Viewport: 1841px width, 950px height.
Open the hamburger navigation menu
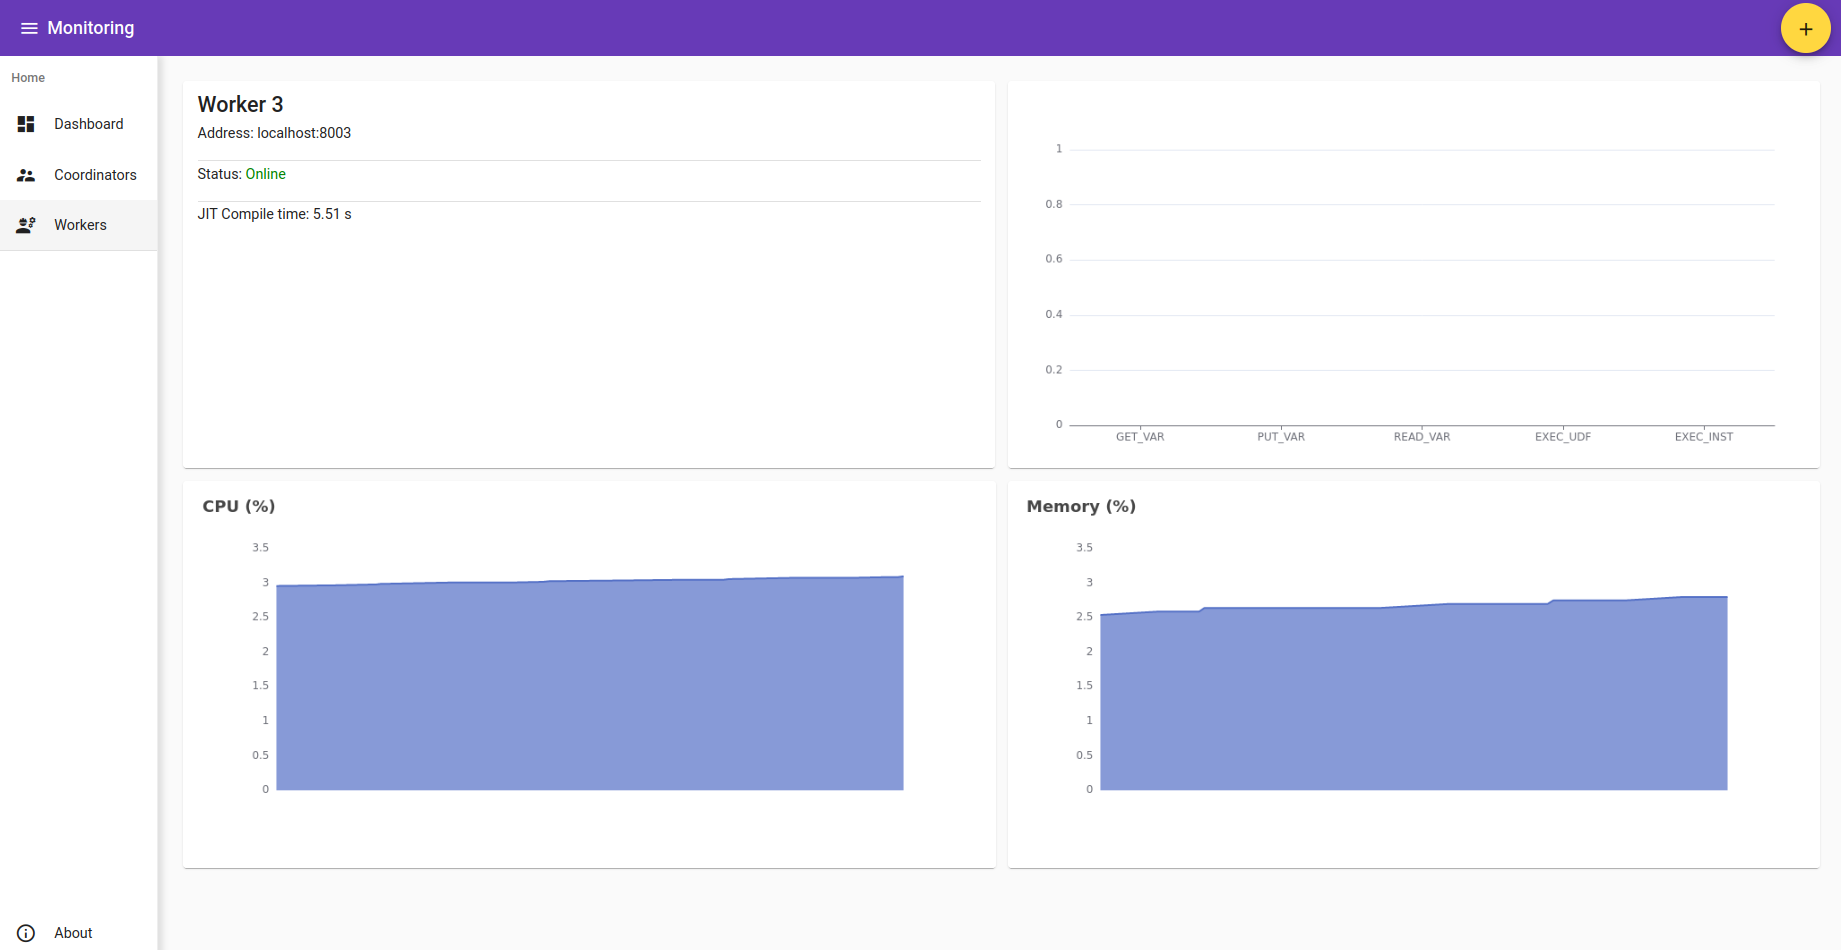tap(29, 28)
